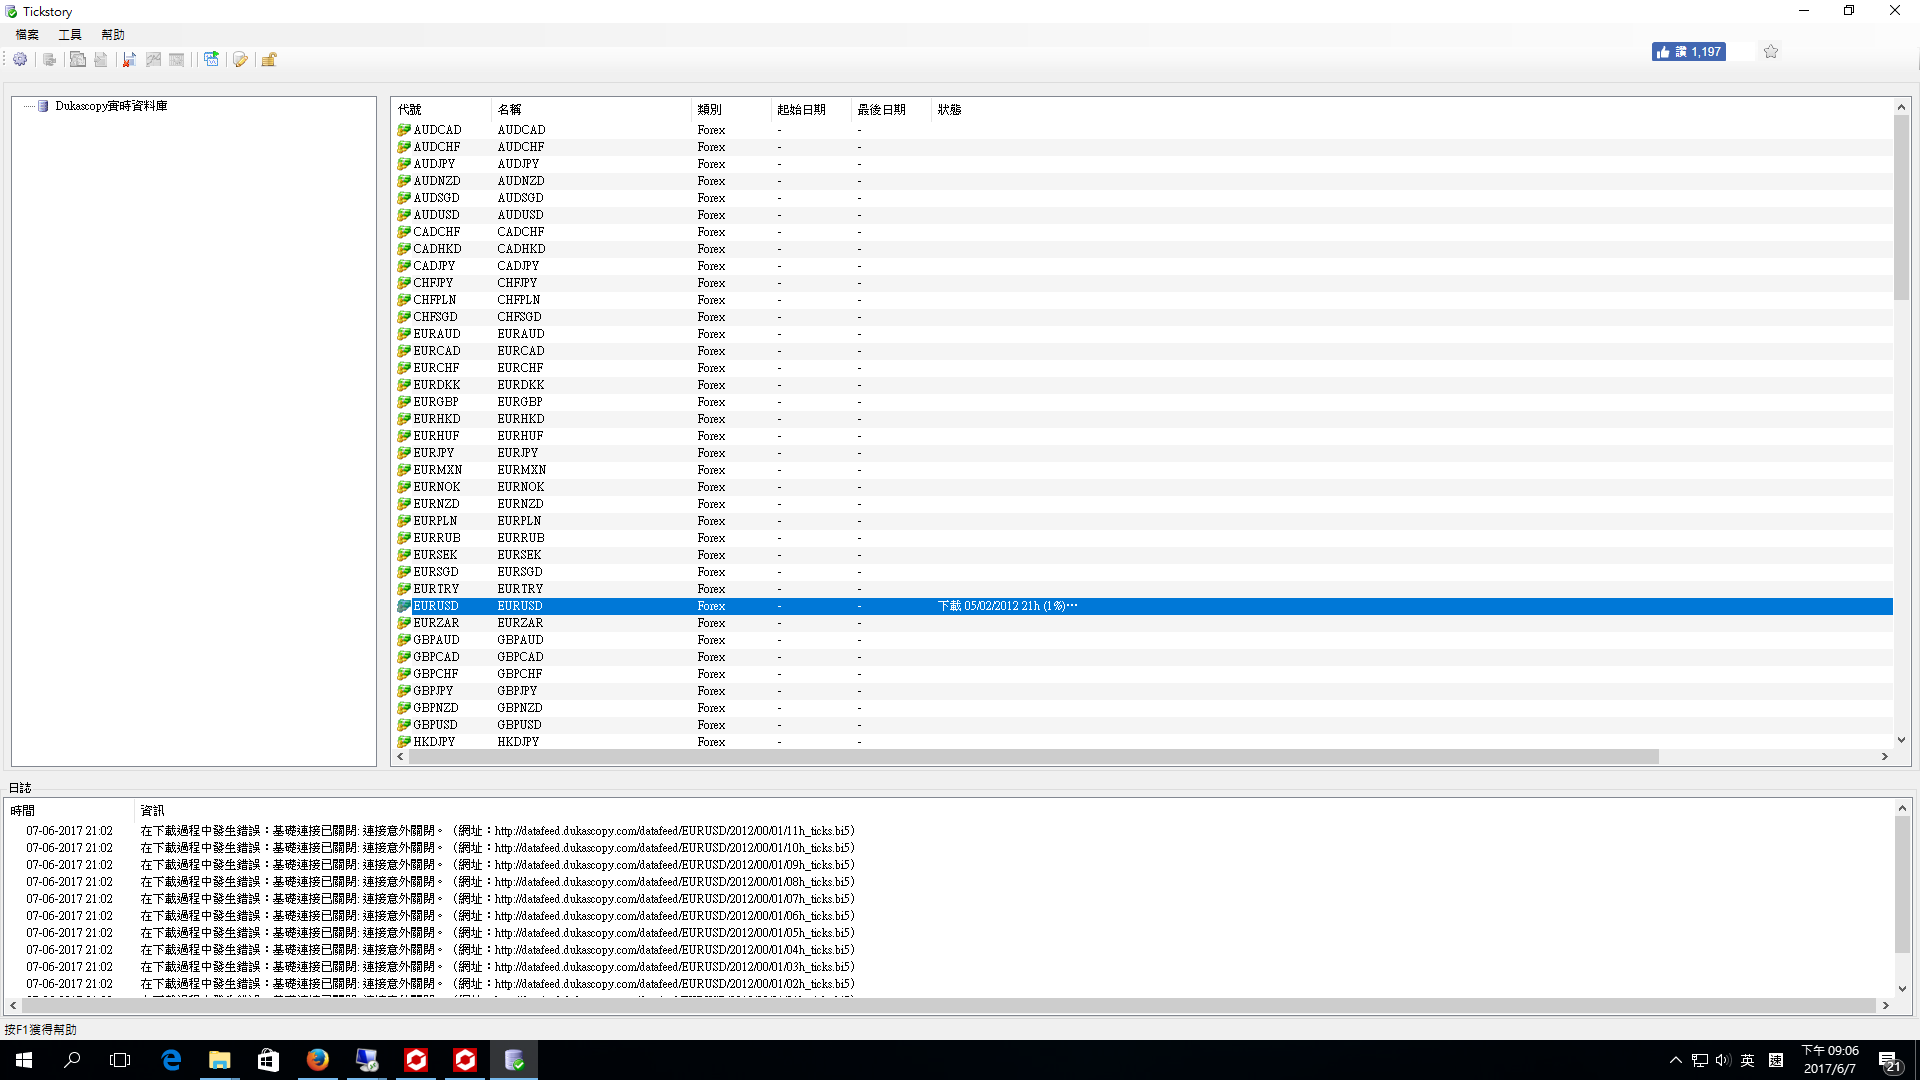Click the greyed chart icon in the toolbar
The image size is (1920, 1080).
click(x=153, y=60)
